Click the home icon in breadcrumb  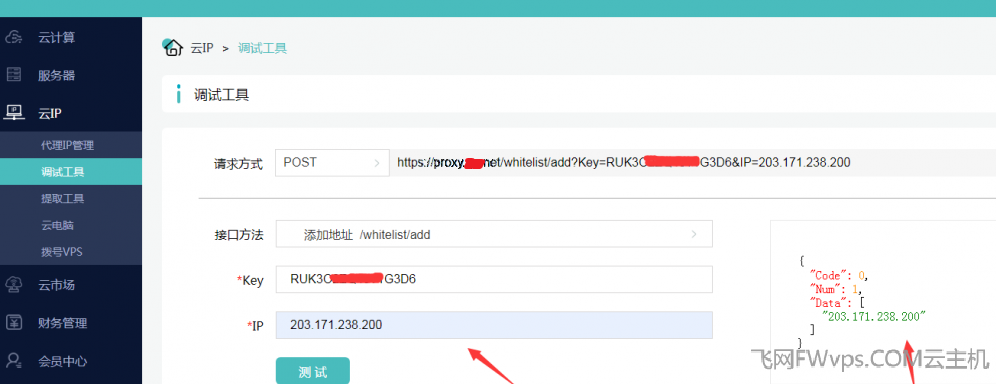tap(172, 48)
